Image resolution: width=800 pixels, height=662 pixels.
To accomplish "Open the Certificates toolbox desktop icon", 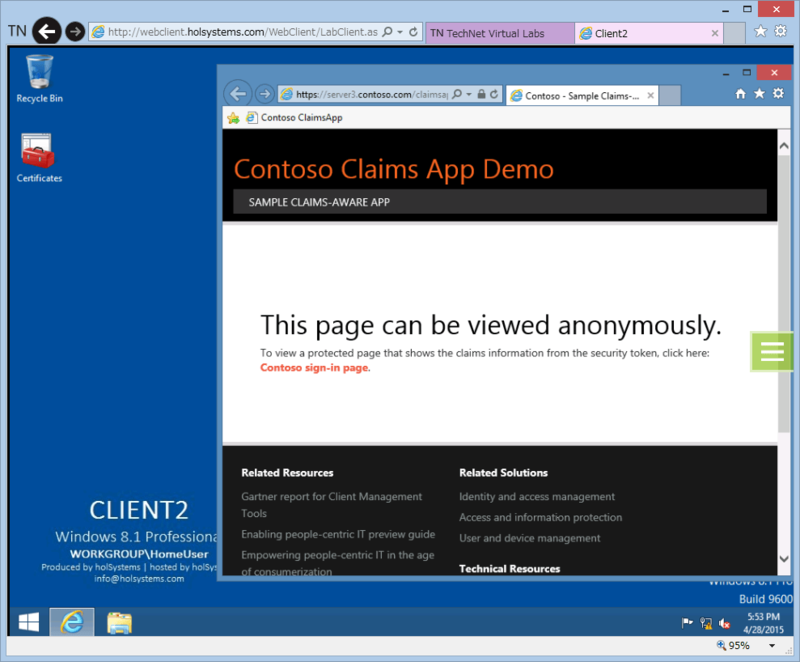I will tap(39, 158).
